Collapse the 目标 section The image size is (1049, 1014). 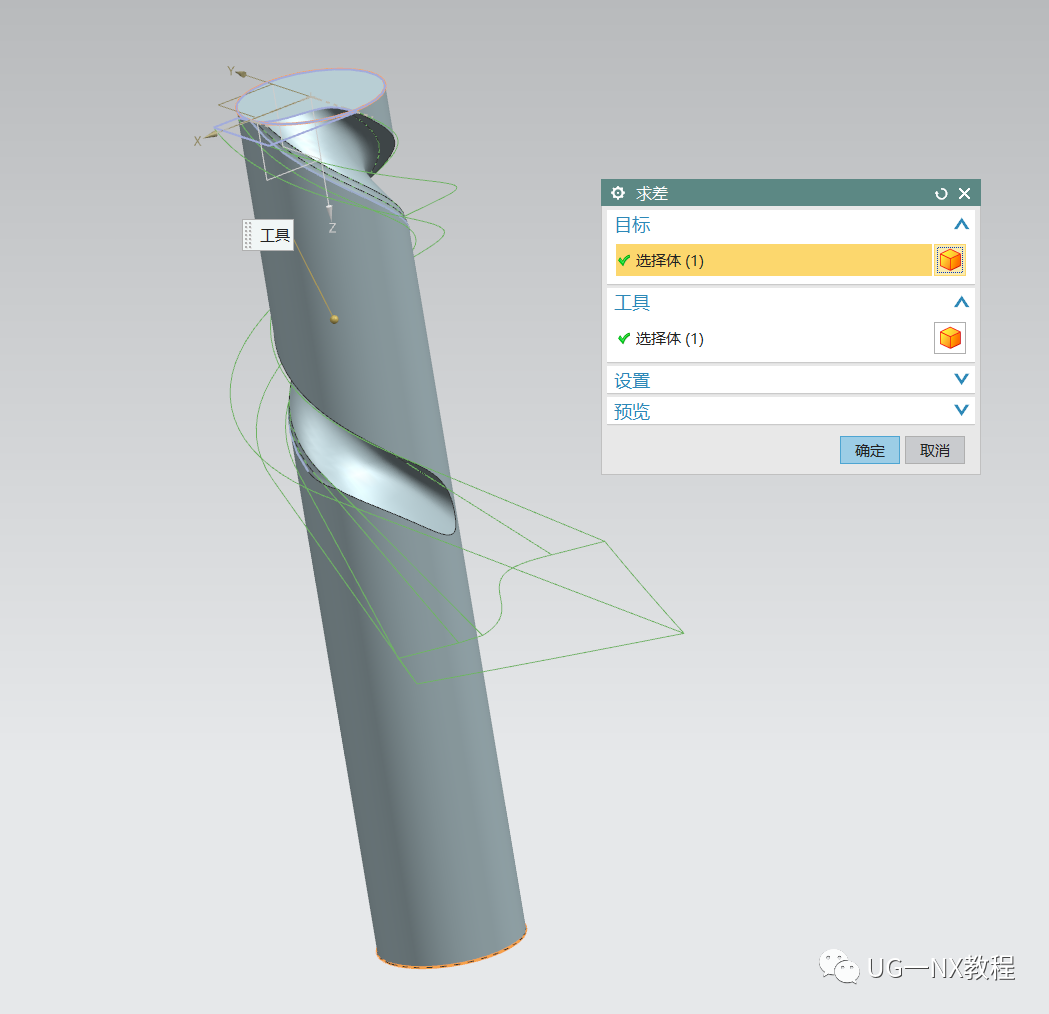point(961,225)
